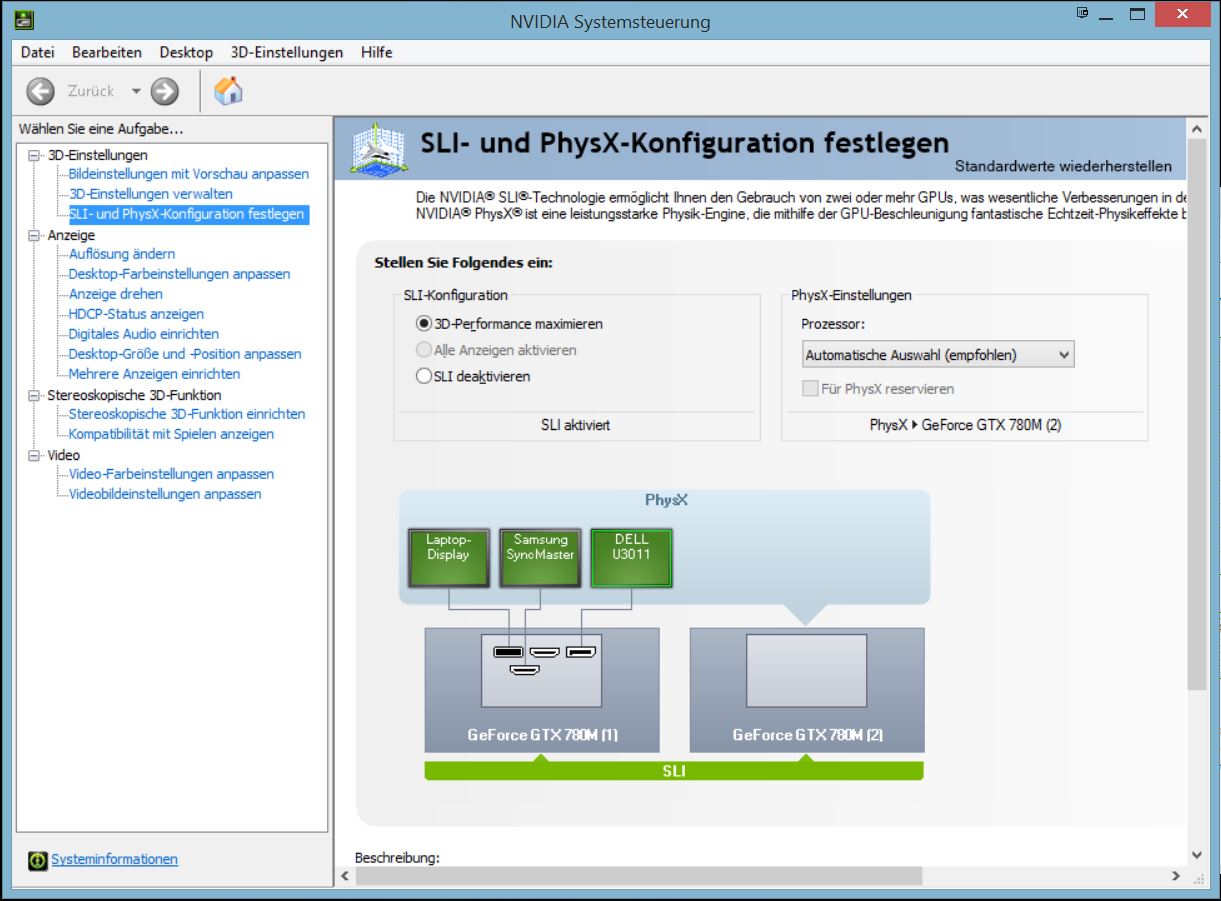
Task: Open Stereoskopische 3D-Funktion einrichten
Action: coord(187,414)
